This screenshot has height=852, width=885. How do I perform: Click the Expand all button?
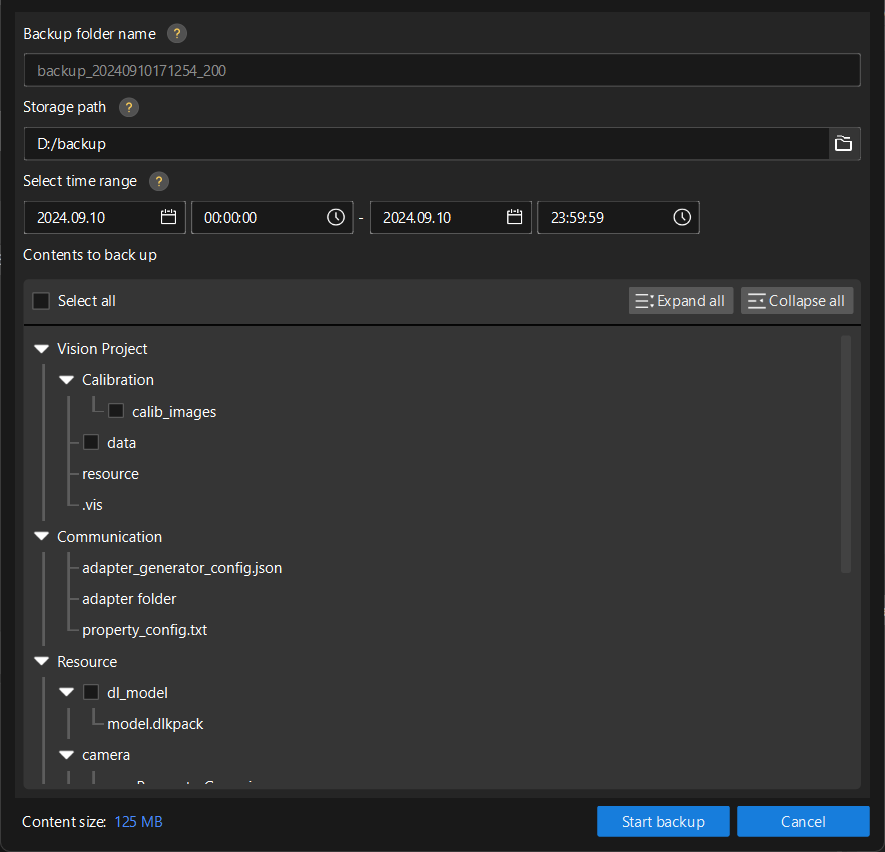tap(681, 300)
